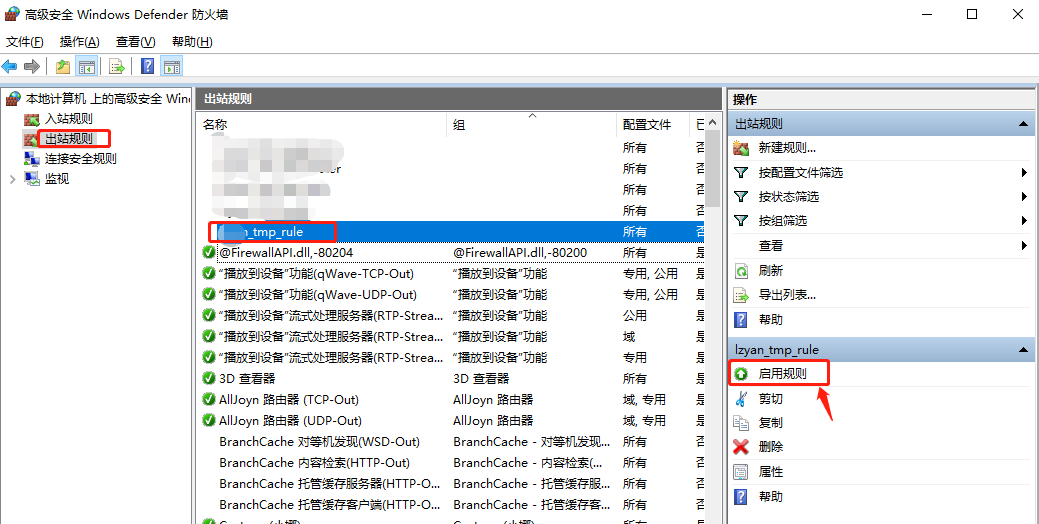Go up one level with folder icon

63,66
